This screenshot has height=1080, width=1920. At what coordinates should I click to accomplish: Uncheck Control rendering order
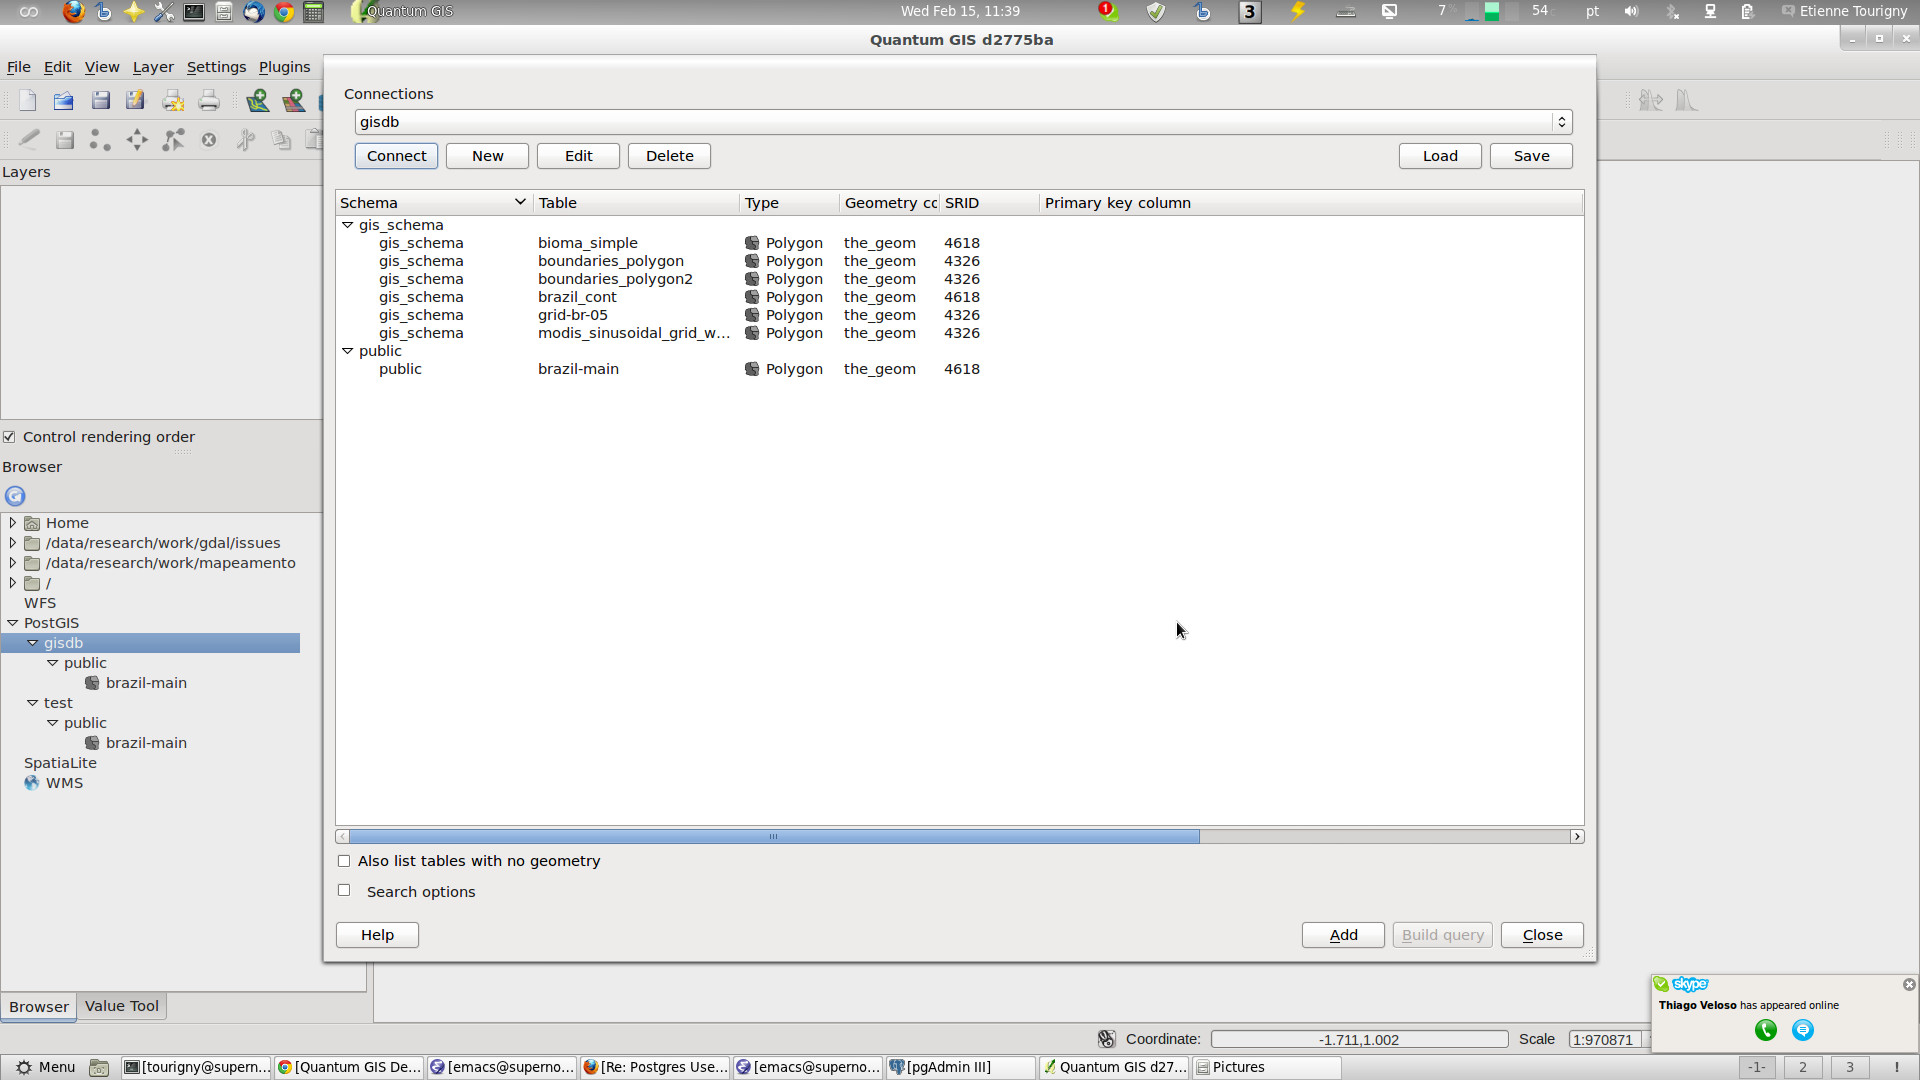[x=9, y=437]
